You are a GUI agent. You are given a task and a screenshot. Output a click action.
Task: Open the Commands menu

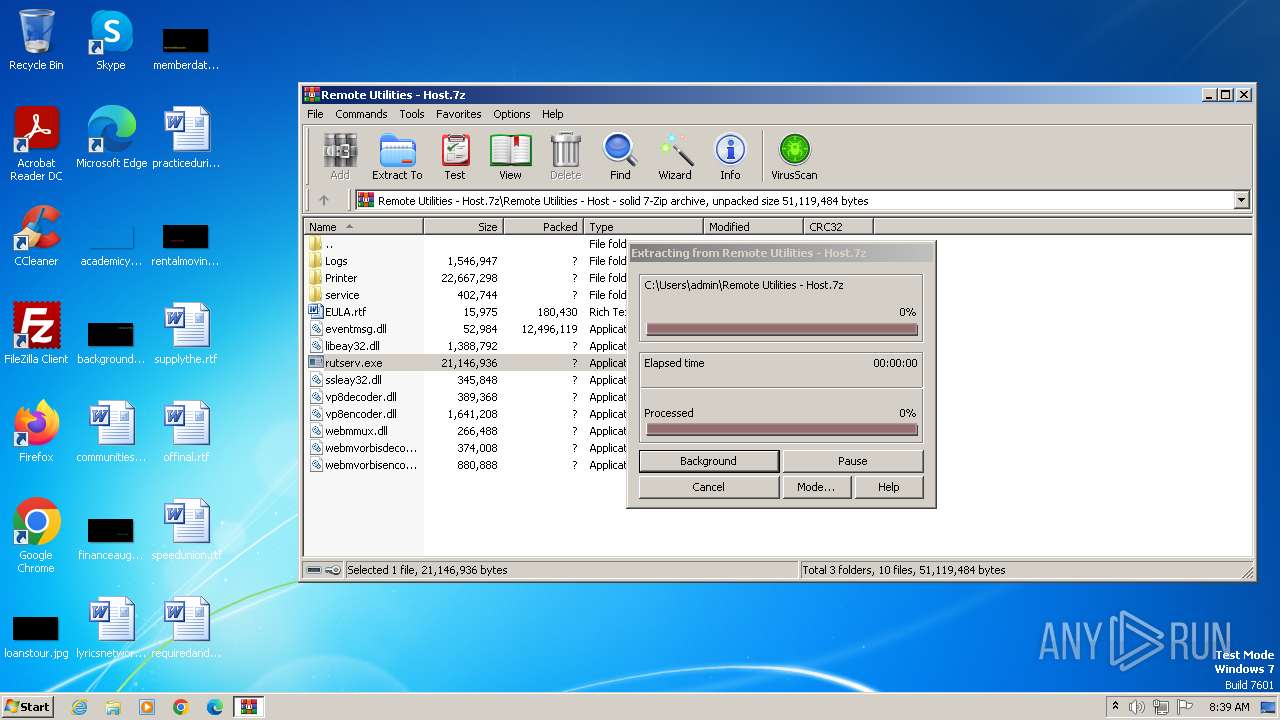[x=361, y=114]
